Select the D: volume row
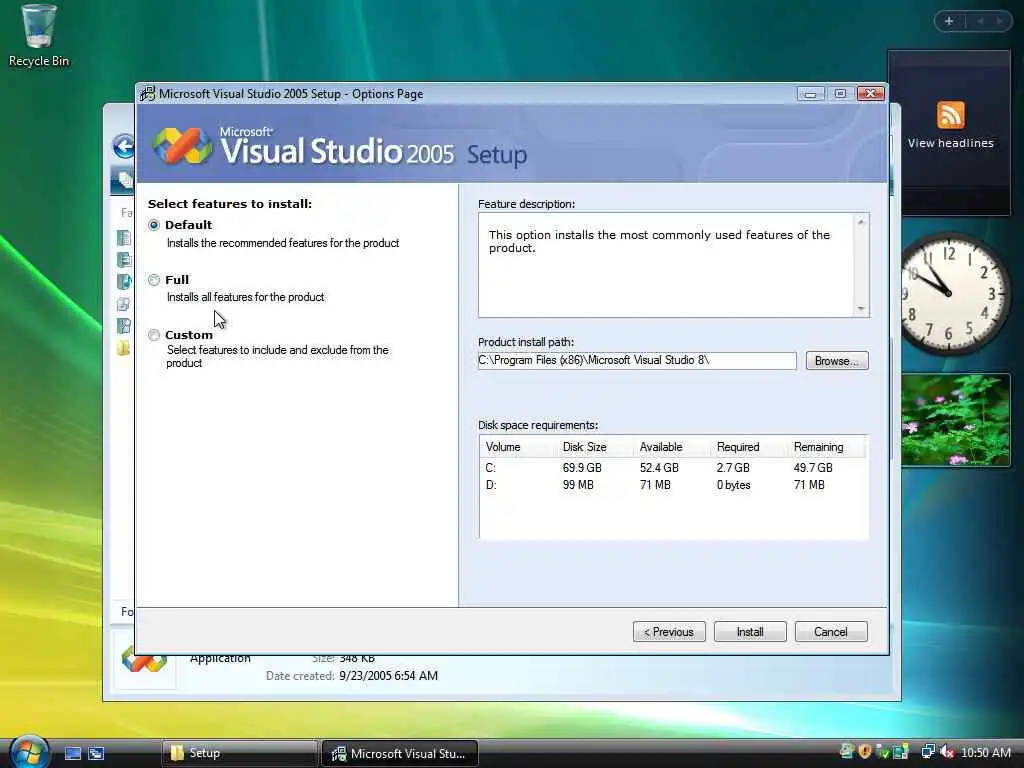The image size is (1024, 768). coord(673,485)
